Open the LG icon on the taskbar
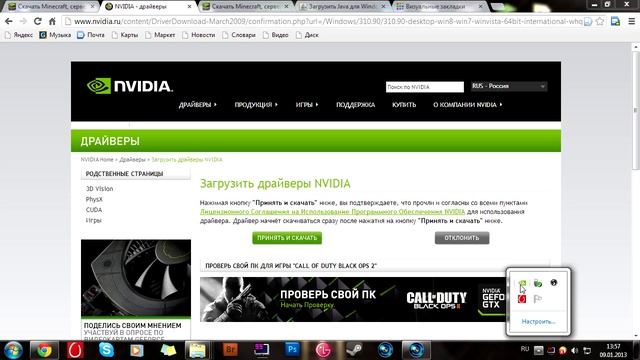Viewport: 640px width, 360px height. (323, 350)
